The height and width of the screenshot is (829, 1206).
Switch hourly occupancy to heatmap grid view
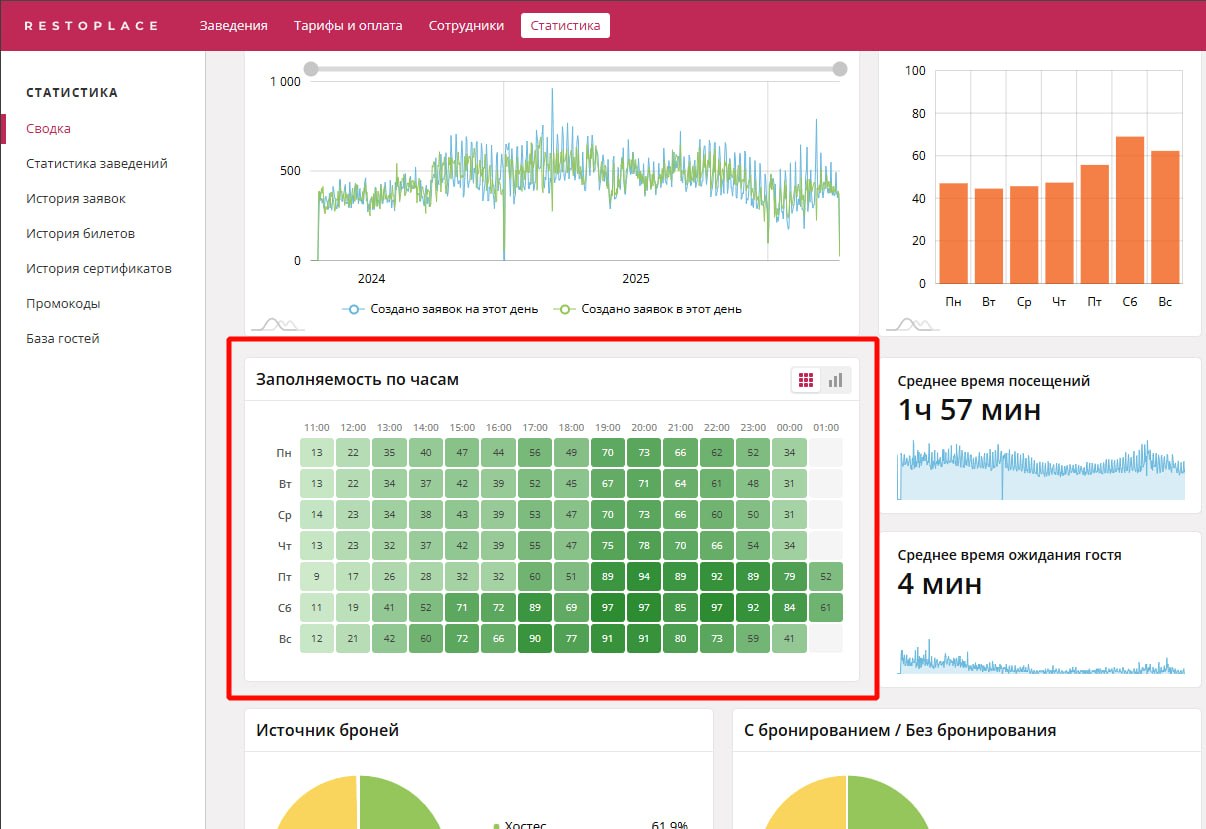[x=806, y=380]
